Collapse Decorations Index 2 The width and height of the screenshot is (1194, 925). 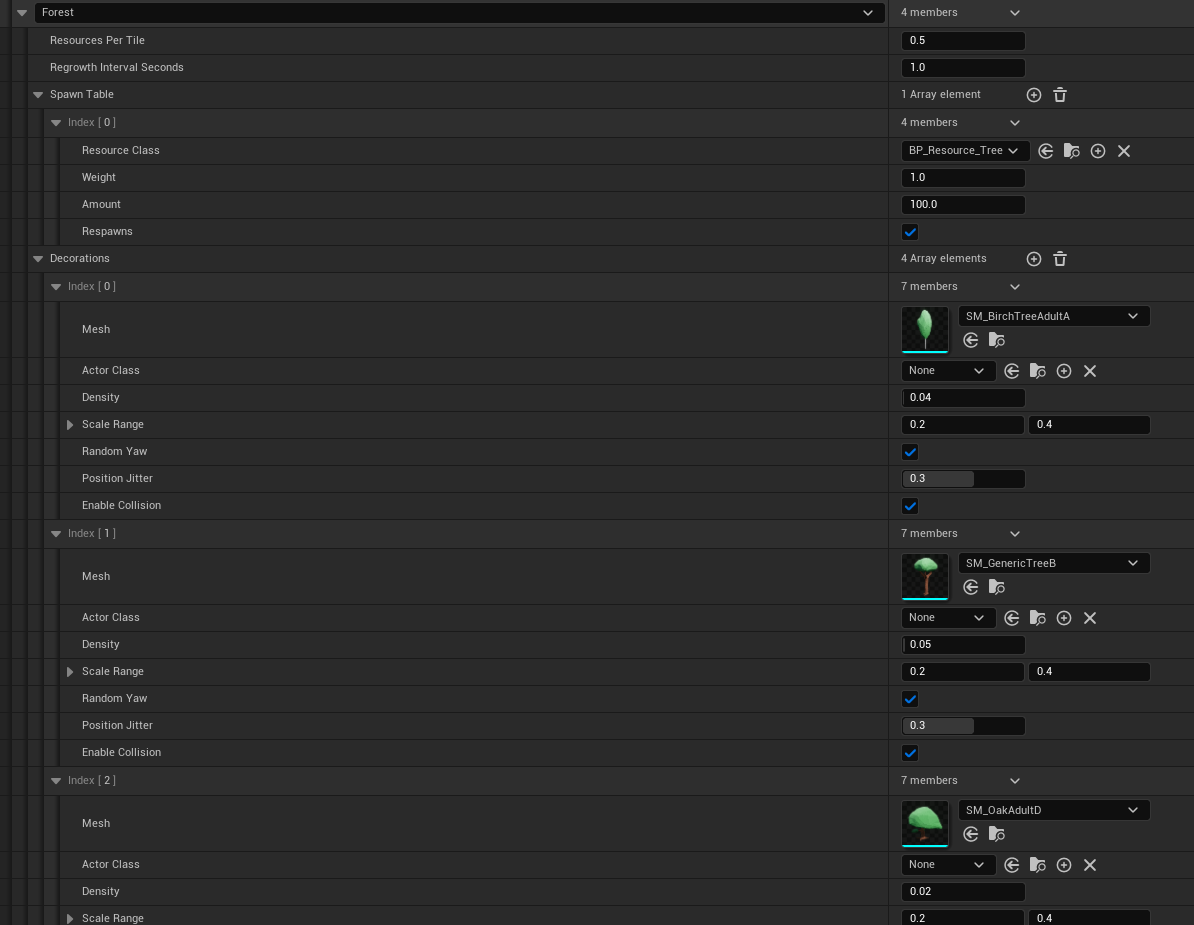pos(56,780)
